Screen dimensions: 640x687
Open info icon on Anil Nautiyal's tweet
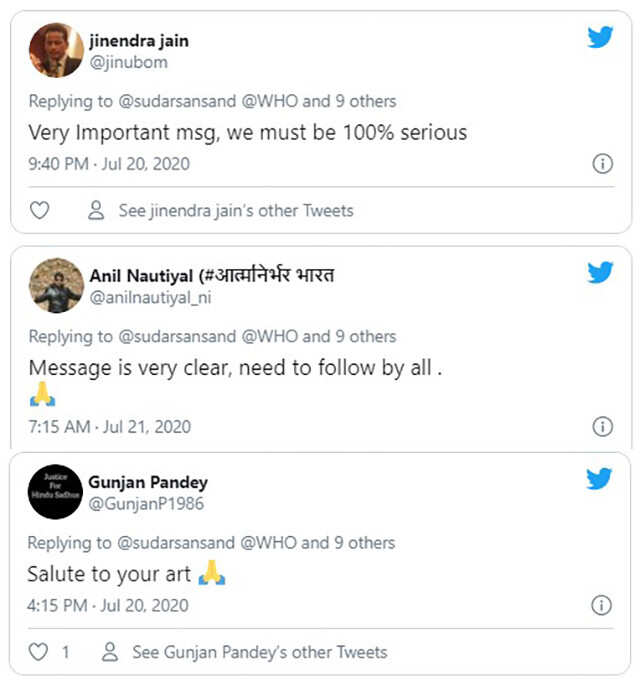[x=602, y=427]
